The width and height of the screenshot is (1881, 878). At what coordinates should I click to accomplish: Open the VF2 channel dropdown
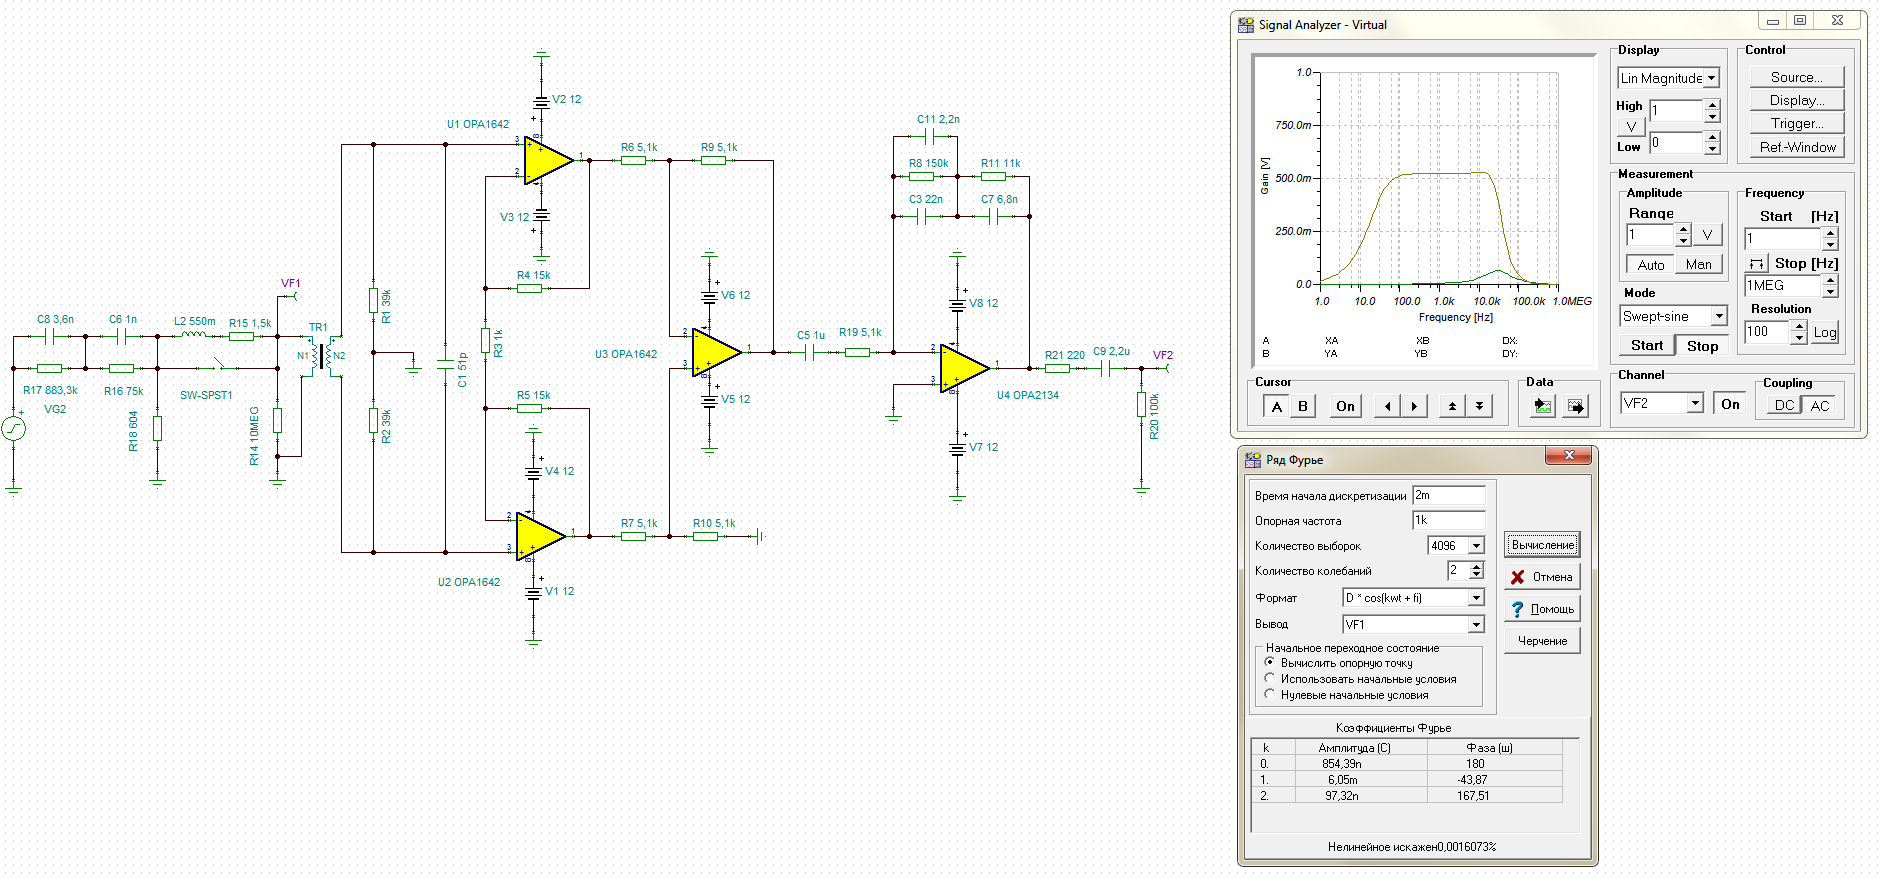click(x=1694, y=404)
